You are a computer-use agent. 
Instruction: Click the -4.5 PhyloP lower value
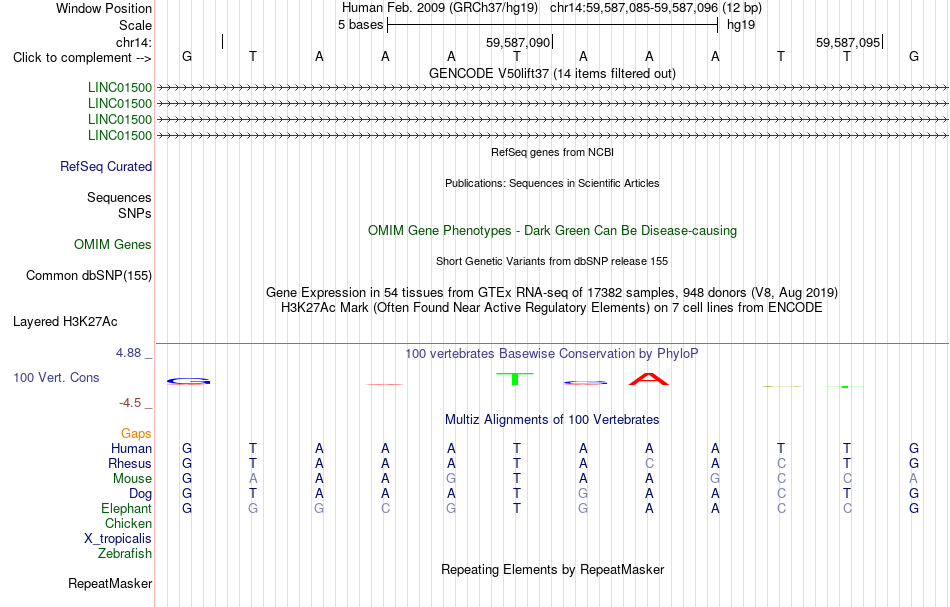pos(130,403)
